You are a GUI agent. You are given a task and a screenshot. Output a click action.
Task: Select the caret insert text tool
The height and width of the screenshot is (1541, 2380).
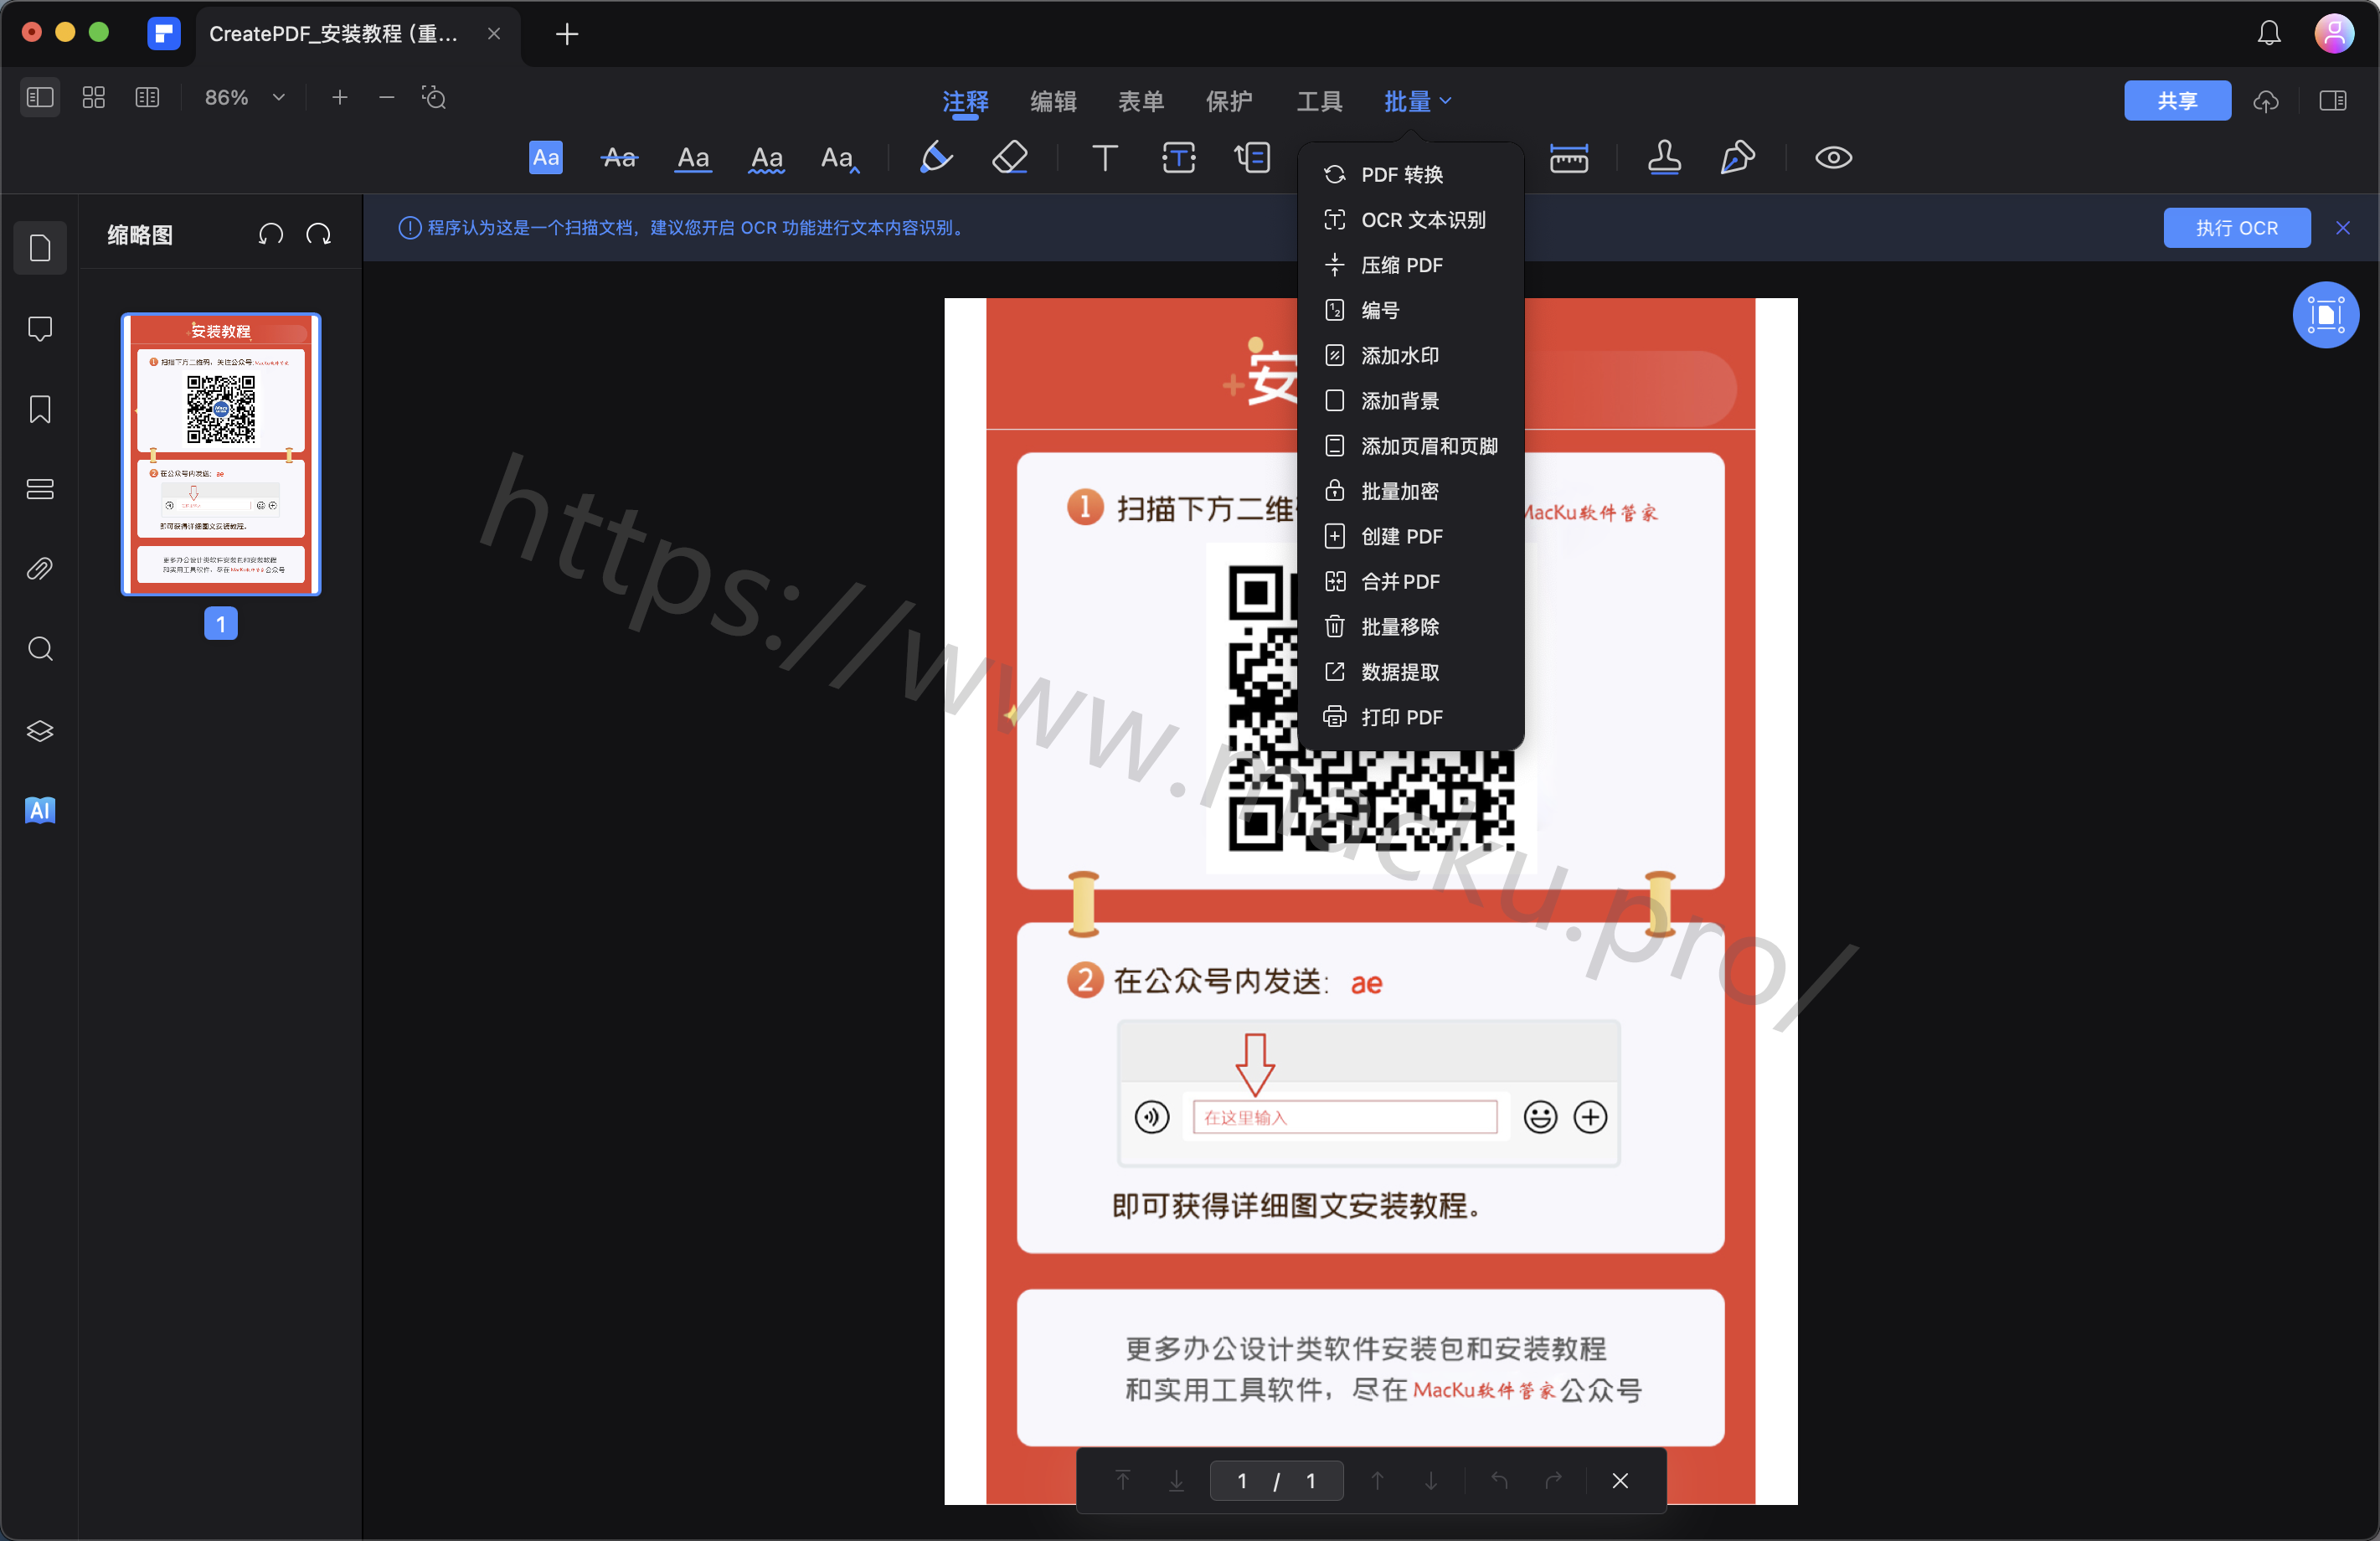coord(840,158)
